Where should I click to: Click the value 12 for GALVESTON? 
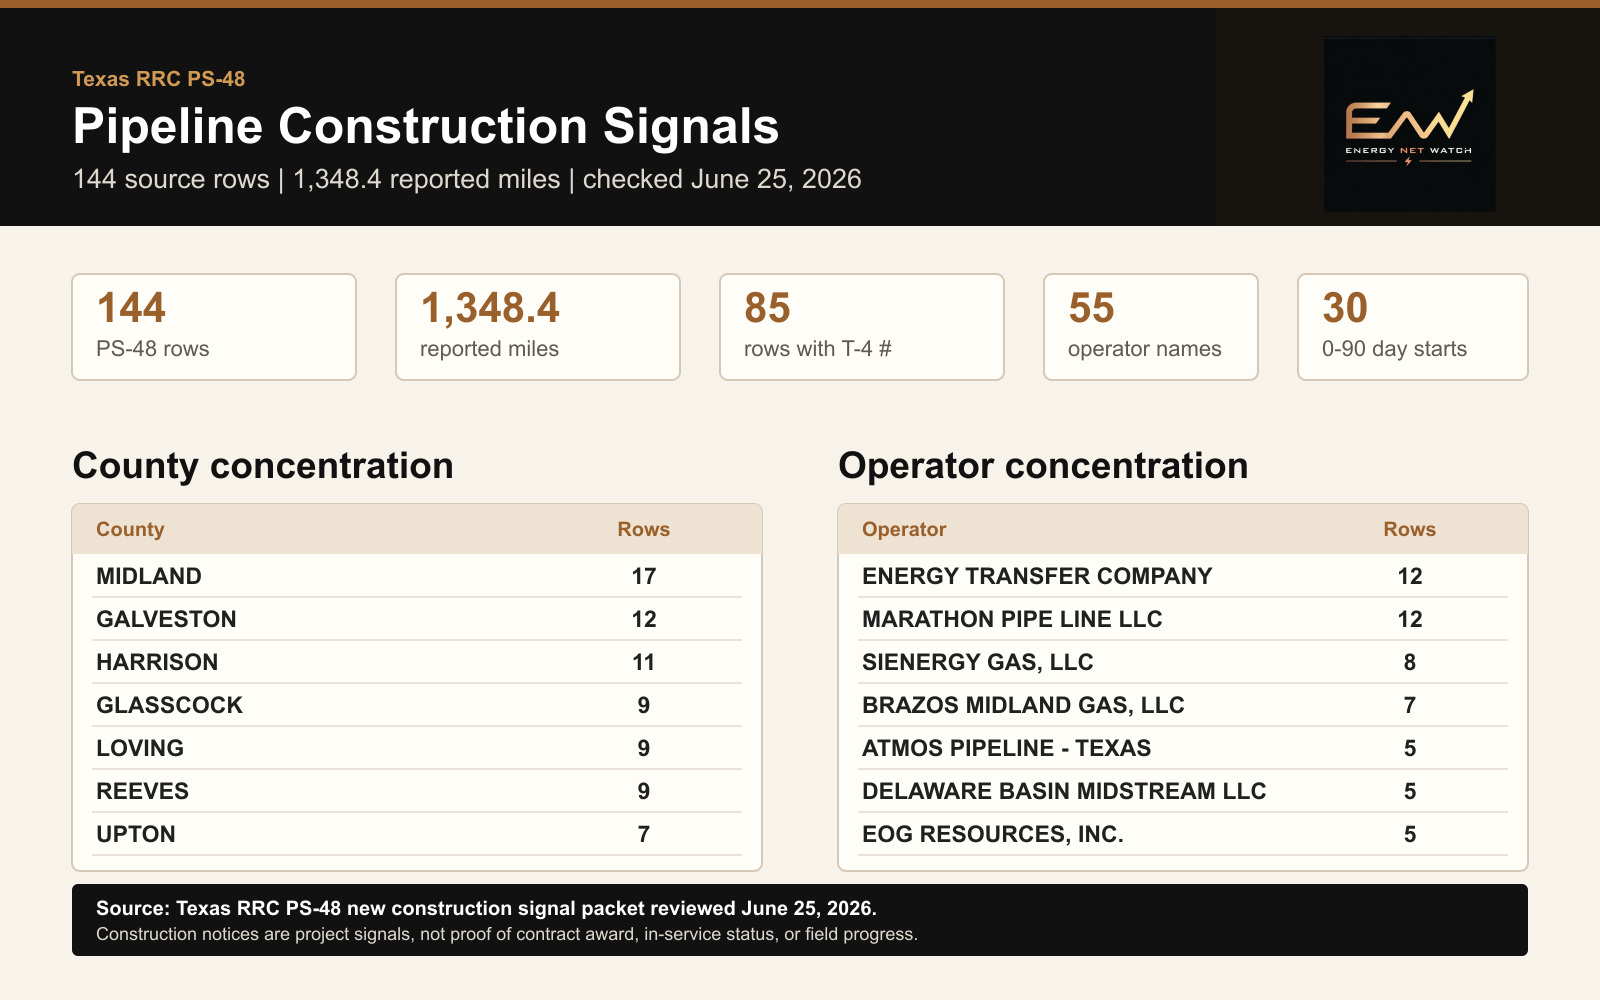(644, 619)
